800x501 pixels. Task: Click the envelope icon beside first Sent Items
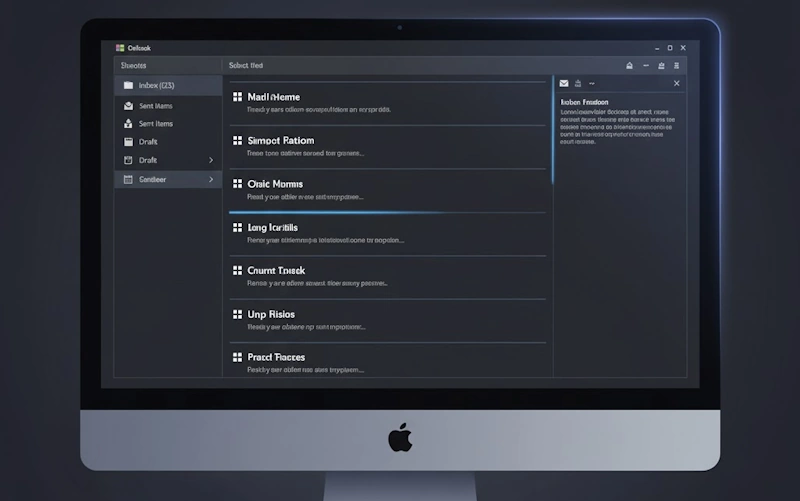coord(128,105)
